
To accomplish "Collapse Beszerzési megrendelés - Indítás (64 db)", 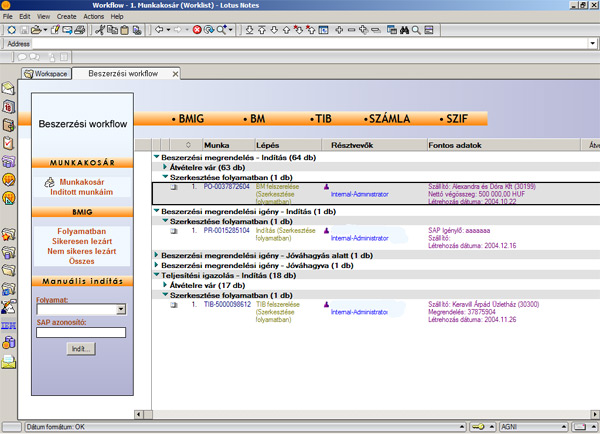I will coord(157,157).
